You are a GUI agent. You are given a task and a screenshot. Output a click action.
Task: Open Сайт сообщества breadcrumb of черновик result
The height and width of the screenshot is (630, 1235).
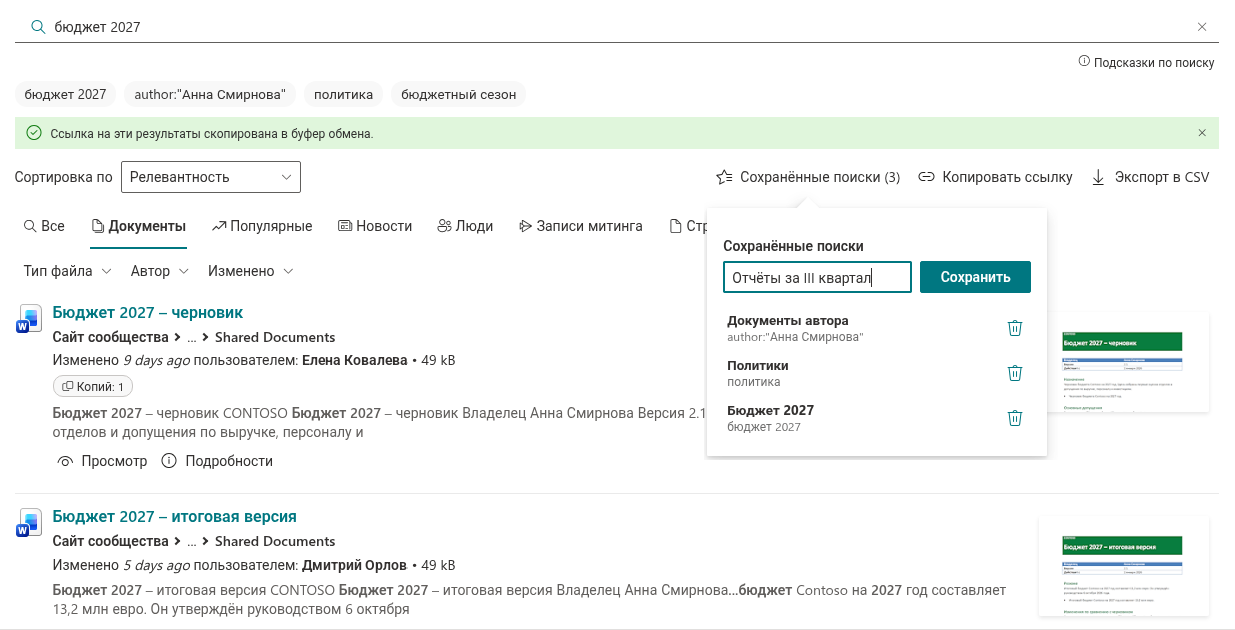click(110, 337)
